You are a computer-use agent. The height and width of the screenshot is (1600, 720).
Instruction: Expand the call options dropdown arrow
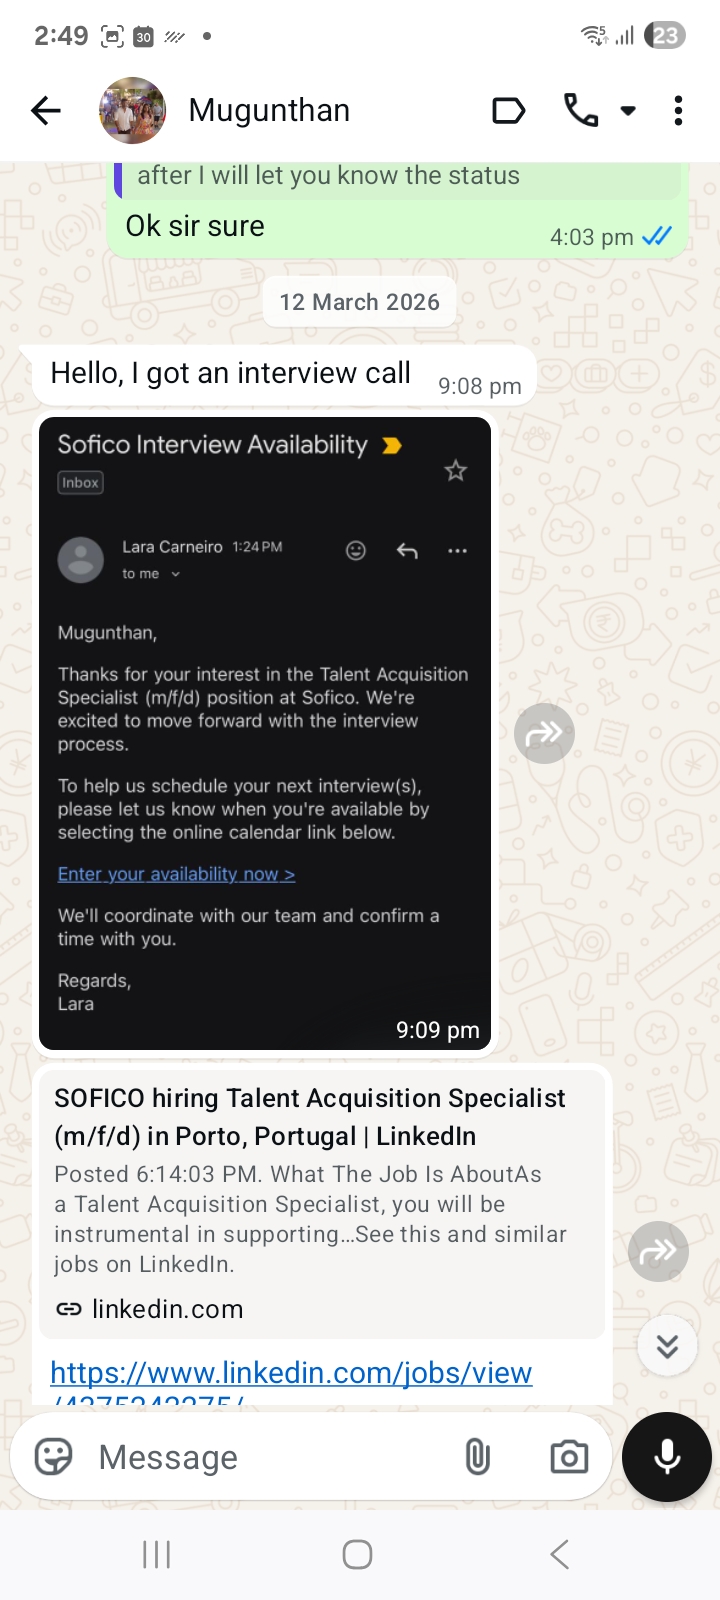pyautogui.click(x=628, y=111)
